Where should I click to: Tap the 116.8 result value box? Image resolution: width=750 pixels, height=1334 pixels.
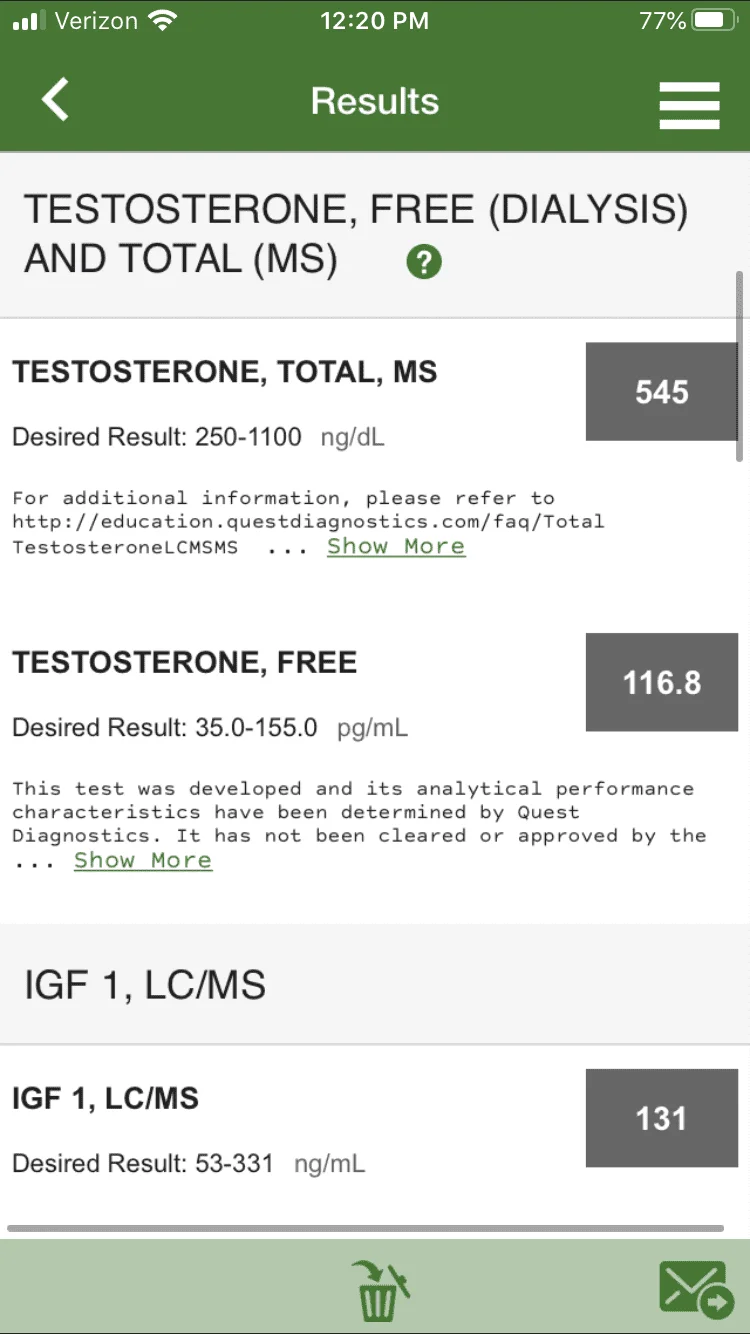tap(662, 682)
